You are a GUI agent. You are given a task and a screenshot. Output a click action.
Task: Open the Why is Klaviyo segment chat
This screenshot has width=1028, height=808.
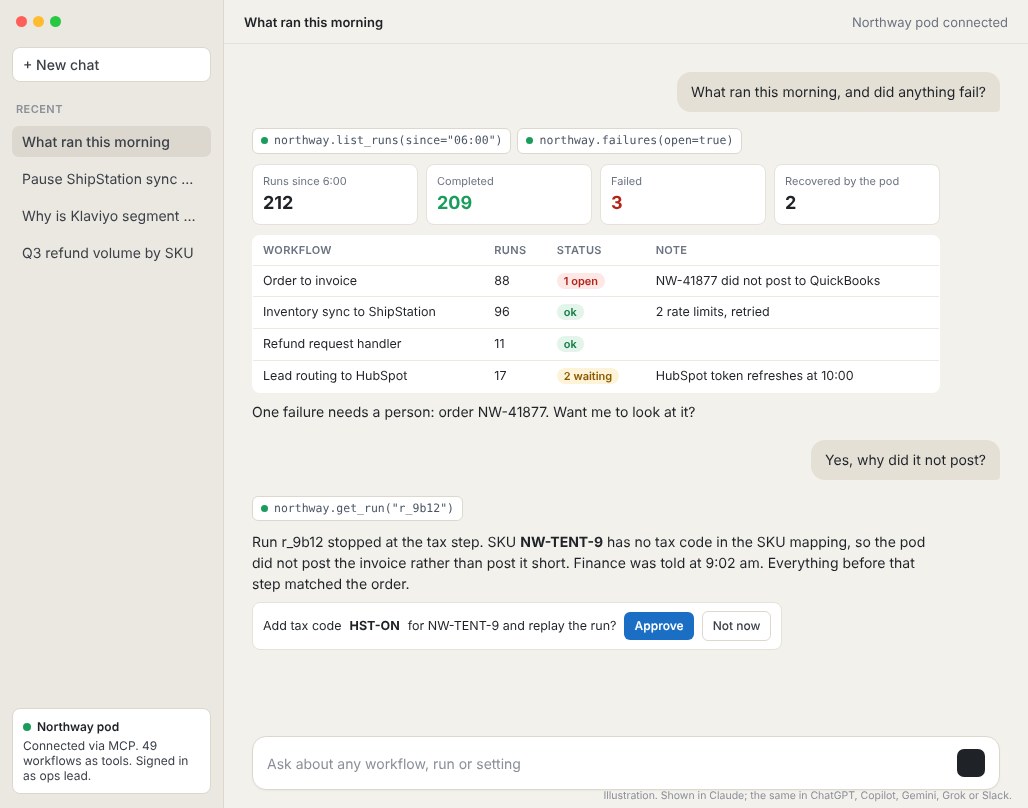point(111,216)
